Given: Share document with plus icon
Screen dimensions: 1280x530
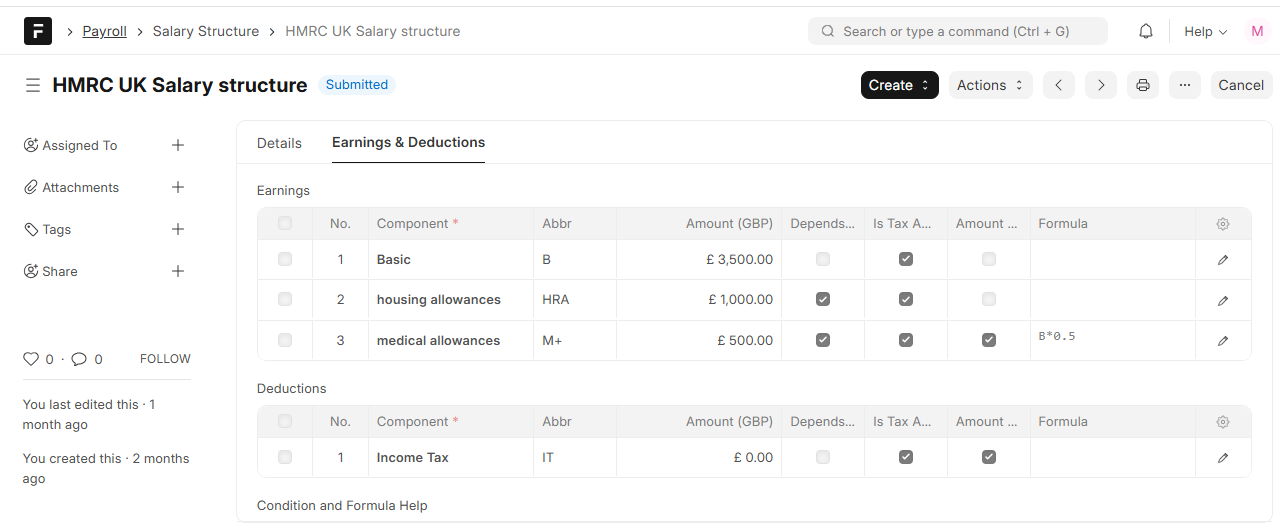Looking at the screenshot, I should (178, 271).
